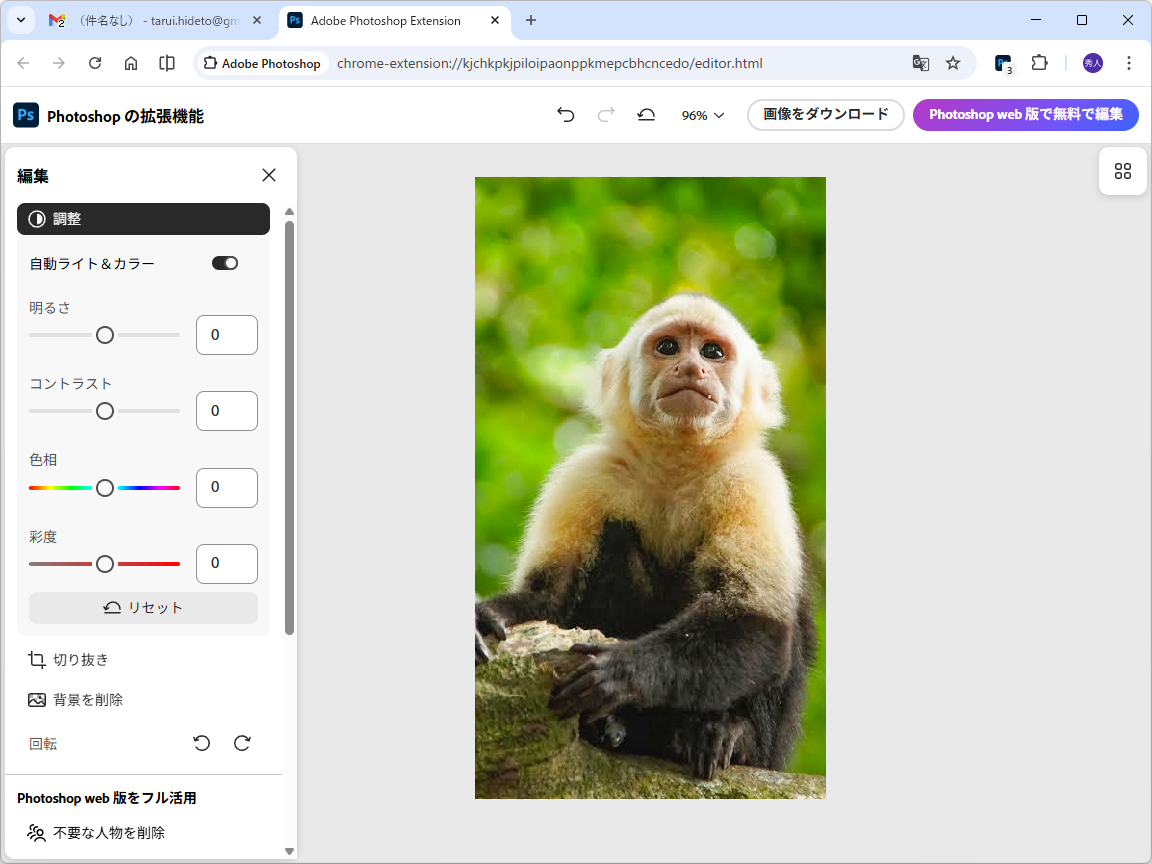
Task: Open the Chrome three-dot menu
Action: coord(1128,63)
